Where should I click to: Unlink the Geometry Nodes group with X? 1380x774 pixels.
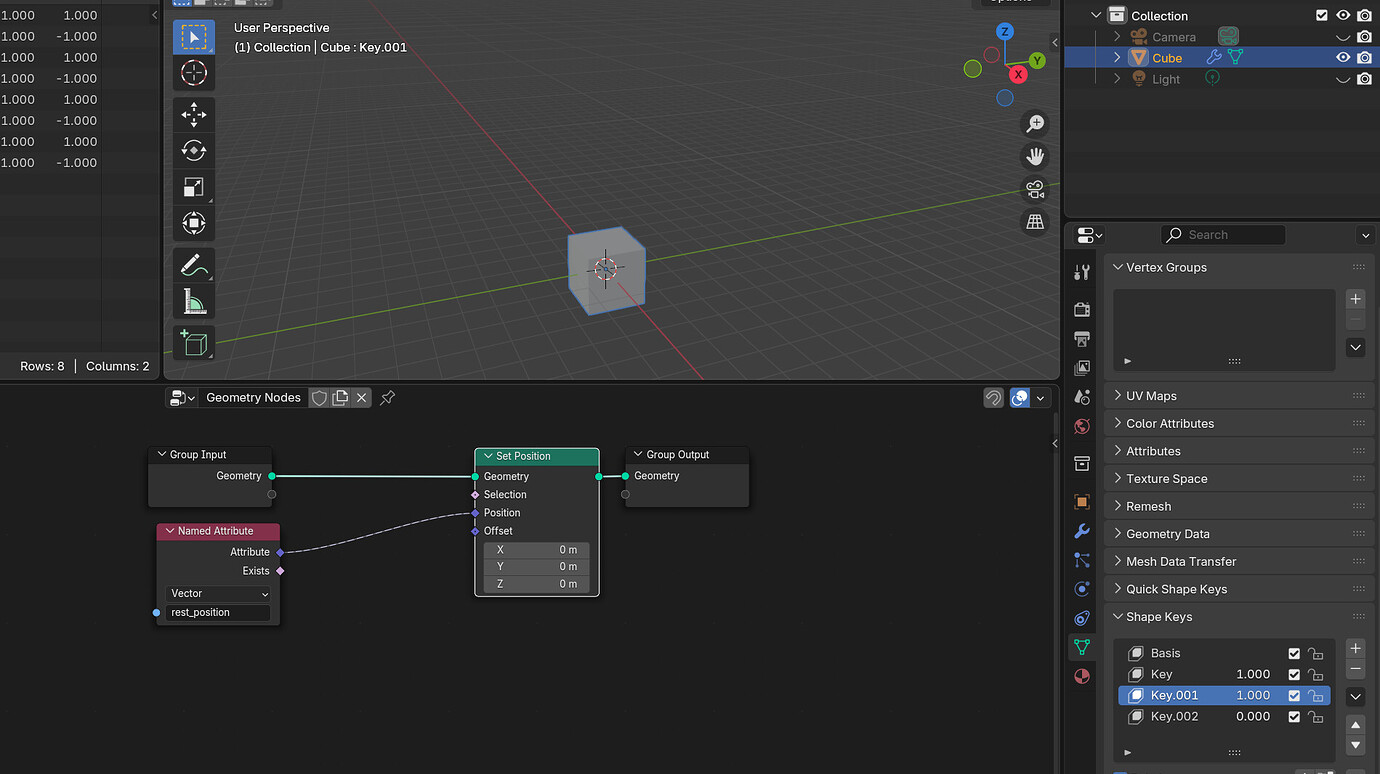(362, 398)
